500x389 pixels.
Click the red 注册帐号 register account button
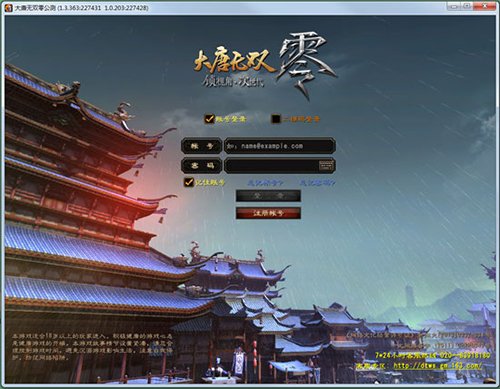click(268, 213)
